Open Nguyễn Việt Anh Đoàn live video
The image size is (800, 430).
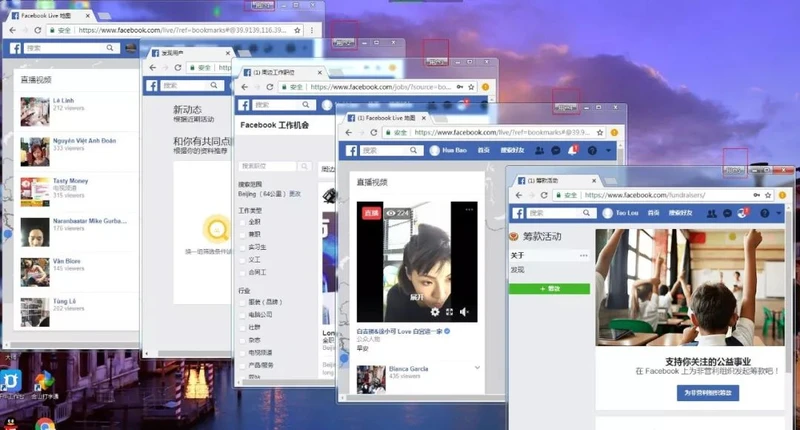click(x=77, y=151)
